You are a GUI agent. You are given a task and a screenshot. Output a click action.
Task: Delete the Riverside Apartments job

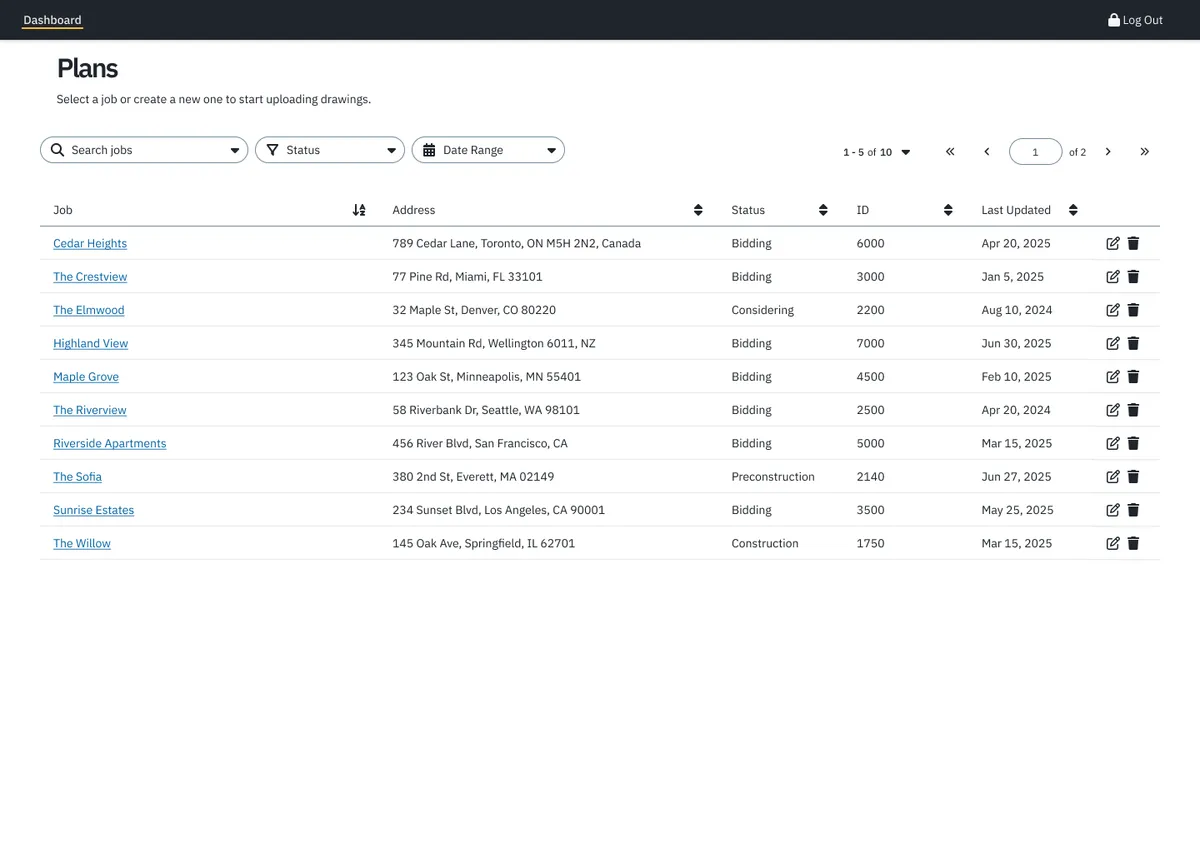click(1133, 443)
